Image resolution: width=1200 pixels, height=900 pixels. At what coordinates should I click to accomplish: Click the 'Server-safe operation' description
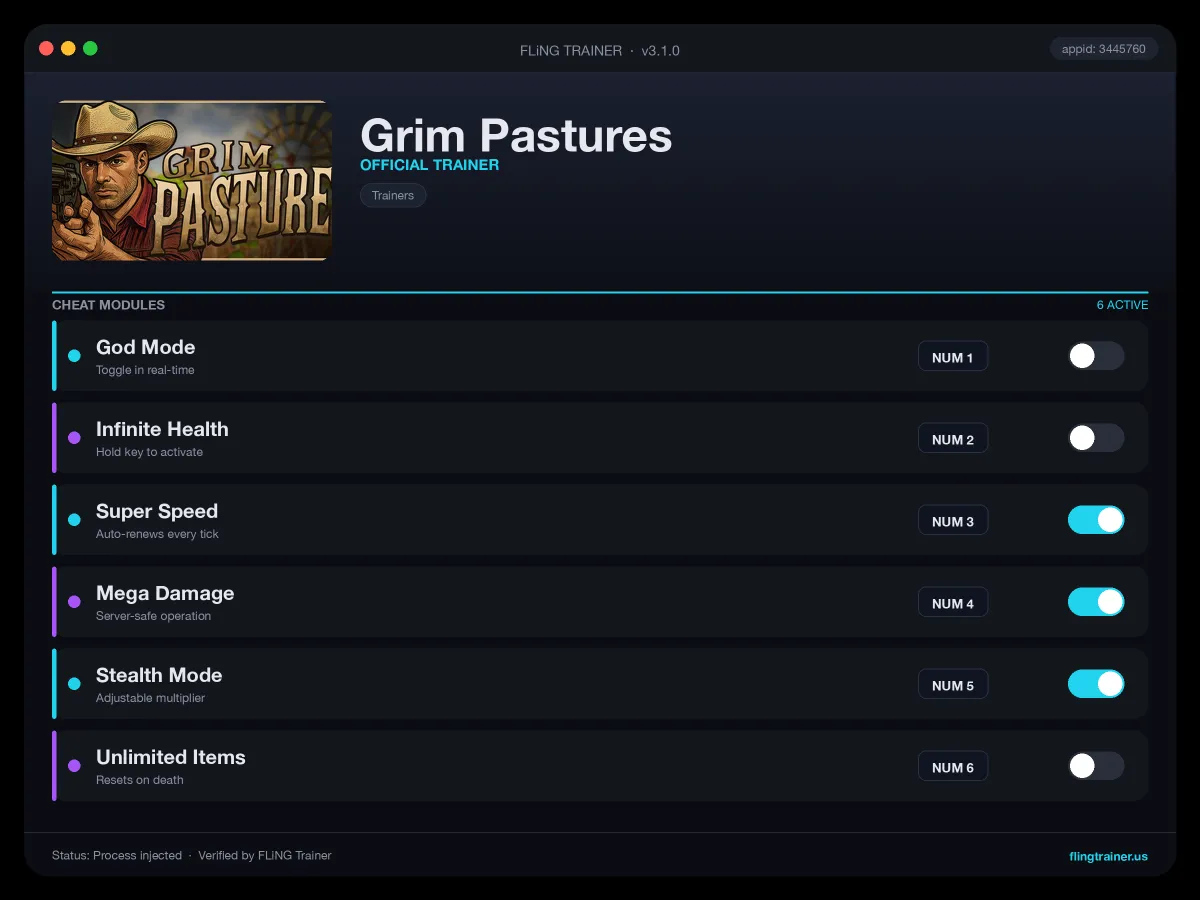[153, 616]
